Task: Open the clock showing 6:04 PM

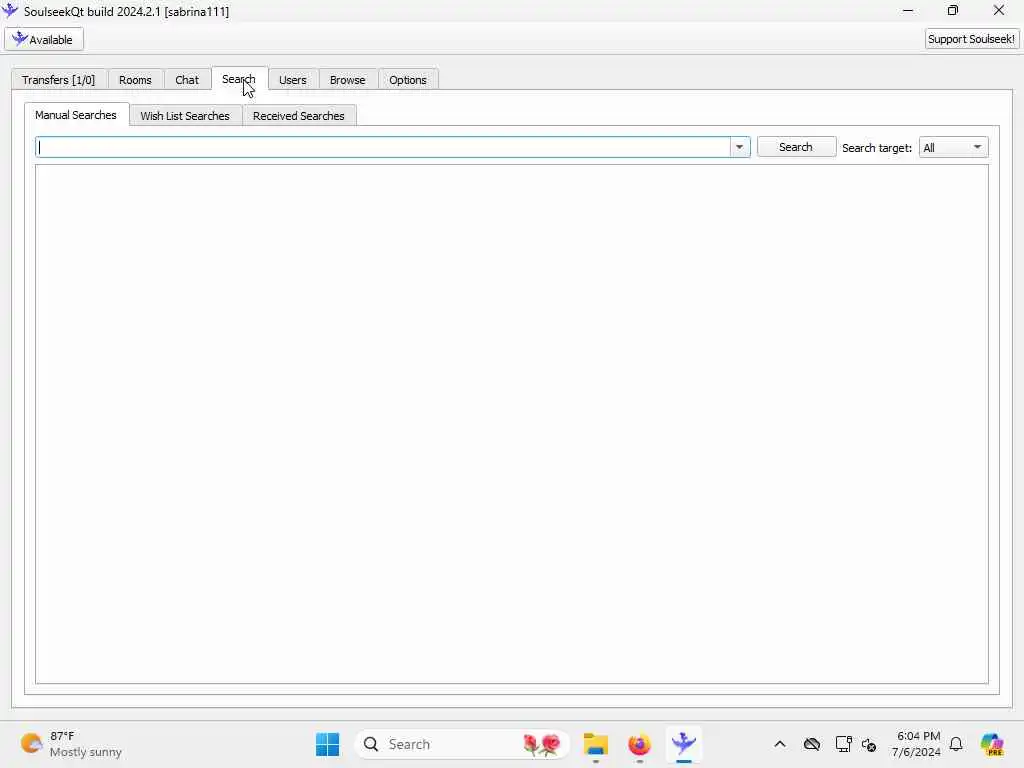Action: [x=917, y=744]
